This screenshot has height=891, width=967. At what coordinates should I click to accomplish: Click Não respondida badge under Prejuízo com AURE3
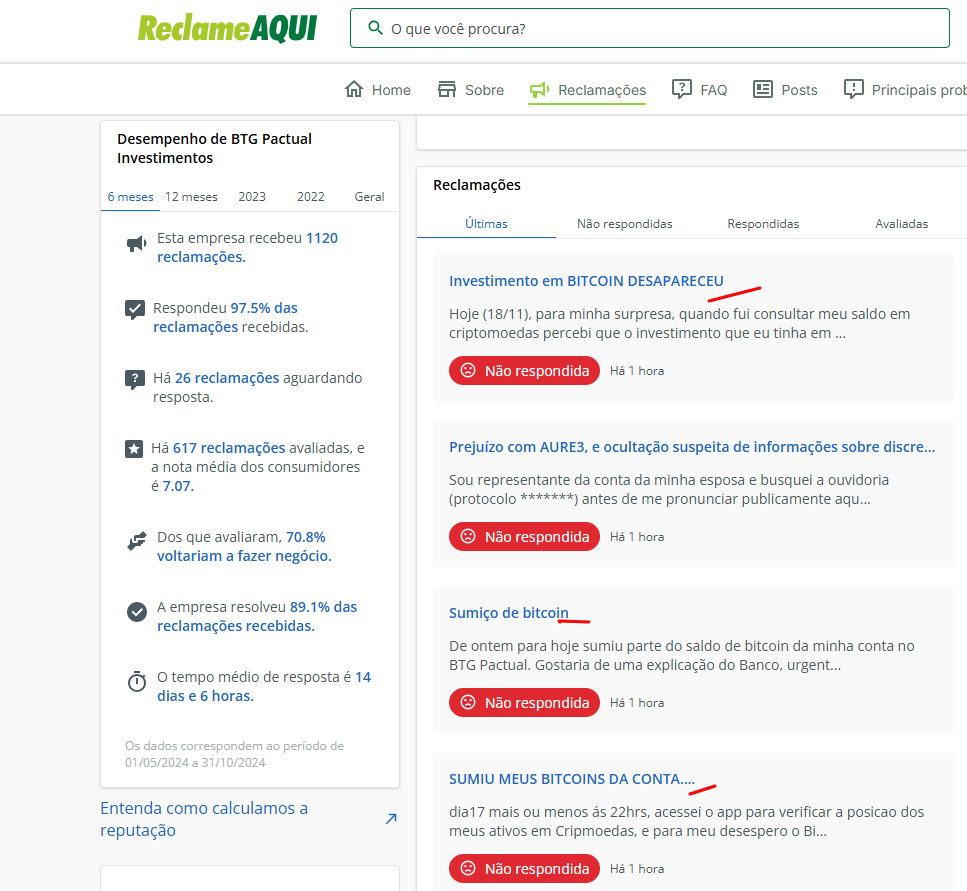point(524,536)
